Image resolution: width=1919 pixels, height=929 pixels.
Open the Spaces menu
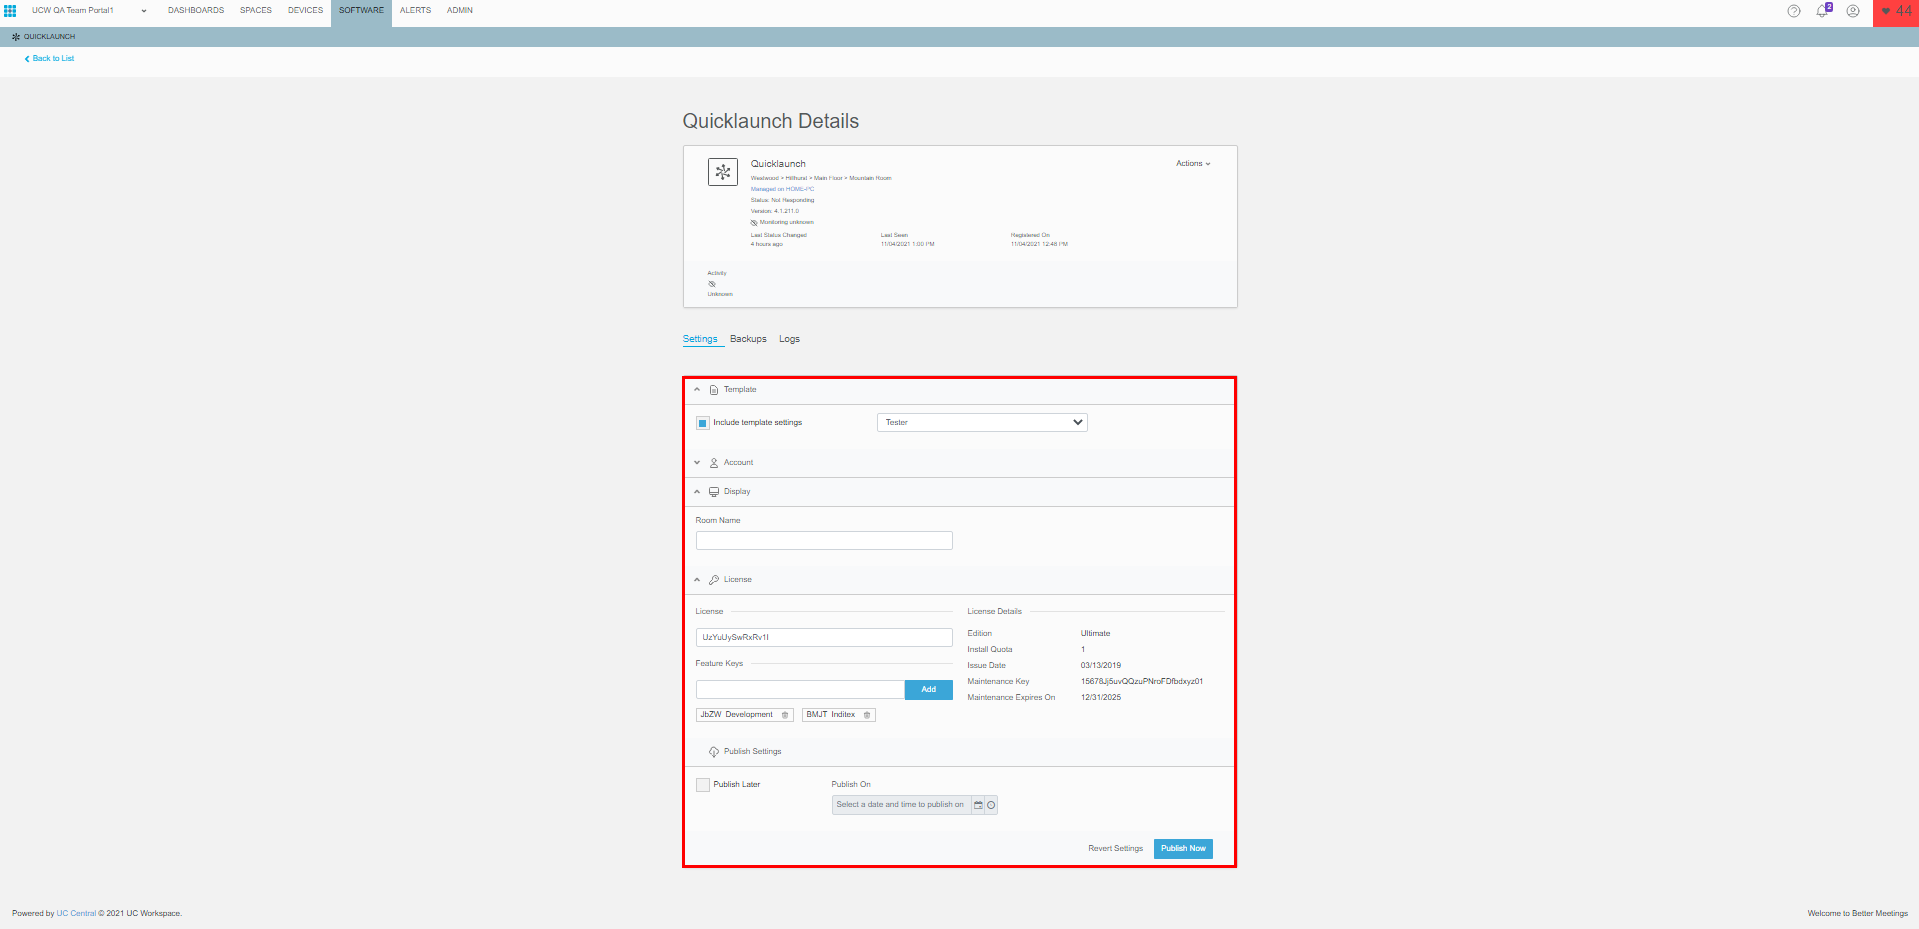coord(256,11)
